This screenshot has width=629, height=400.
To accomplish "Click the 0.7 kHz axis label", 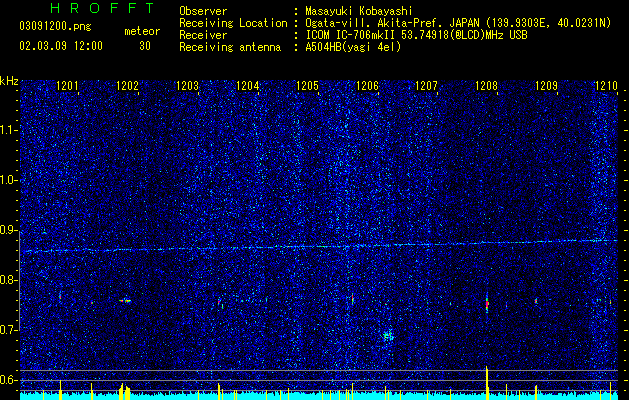I will (9, 330).
